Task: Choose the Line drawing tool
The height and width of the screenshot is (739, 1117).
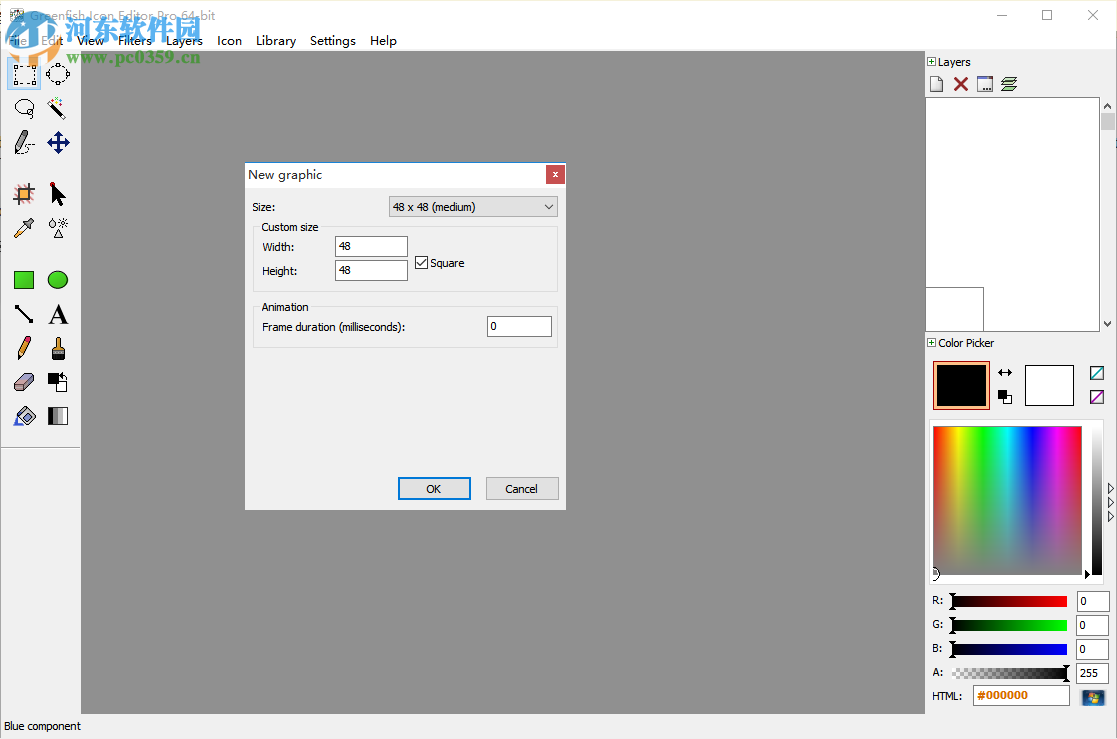Action: (24, 314)
